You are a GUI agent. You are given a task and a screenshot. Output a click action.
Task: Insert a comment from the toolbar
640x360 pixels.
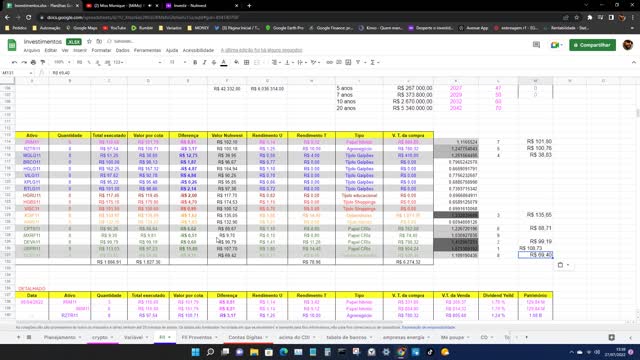339,62
